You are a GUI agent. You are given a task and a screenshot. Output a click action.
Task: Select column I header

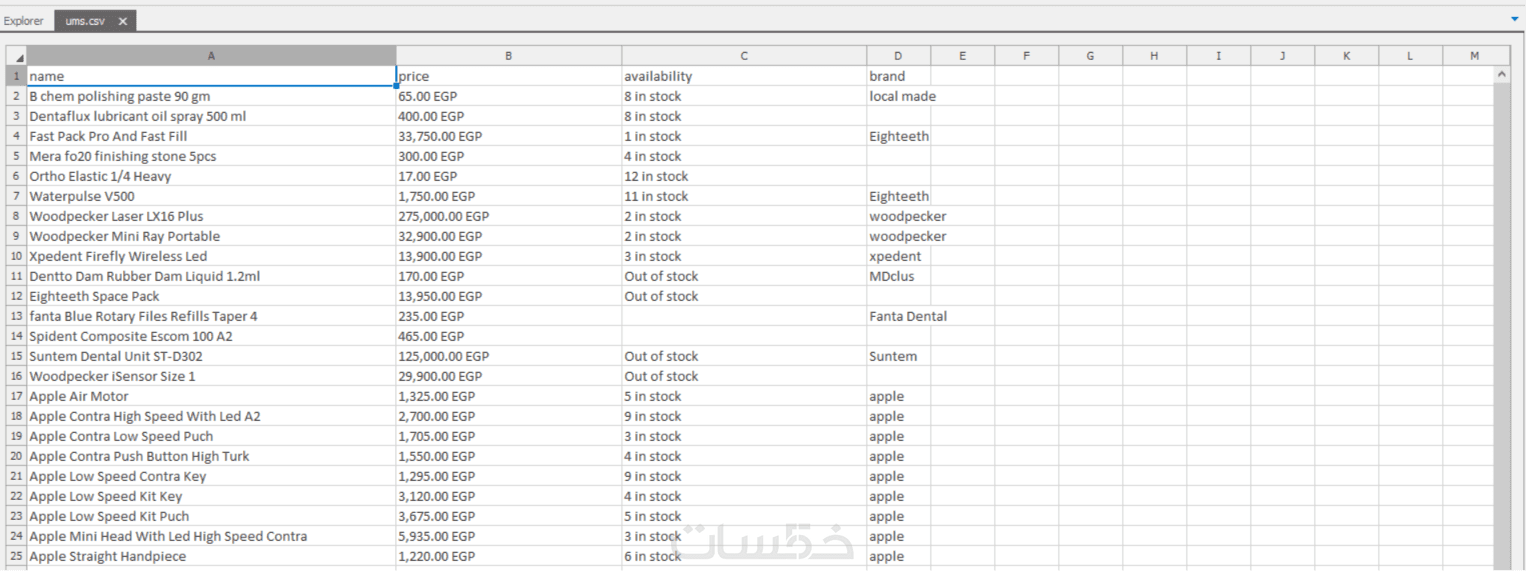pyautogui.click(x=1218, y=56)
